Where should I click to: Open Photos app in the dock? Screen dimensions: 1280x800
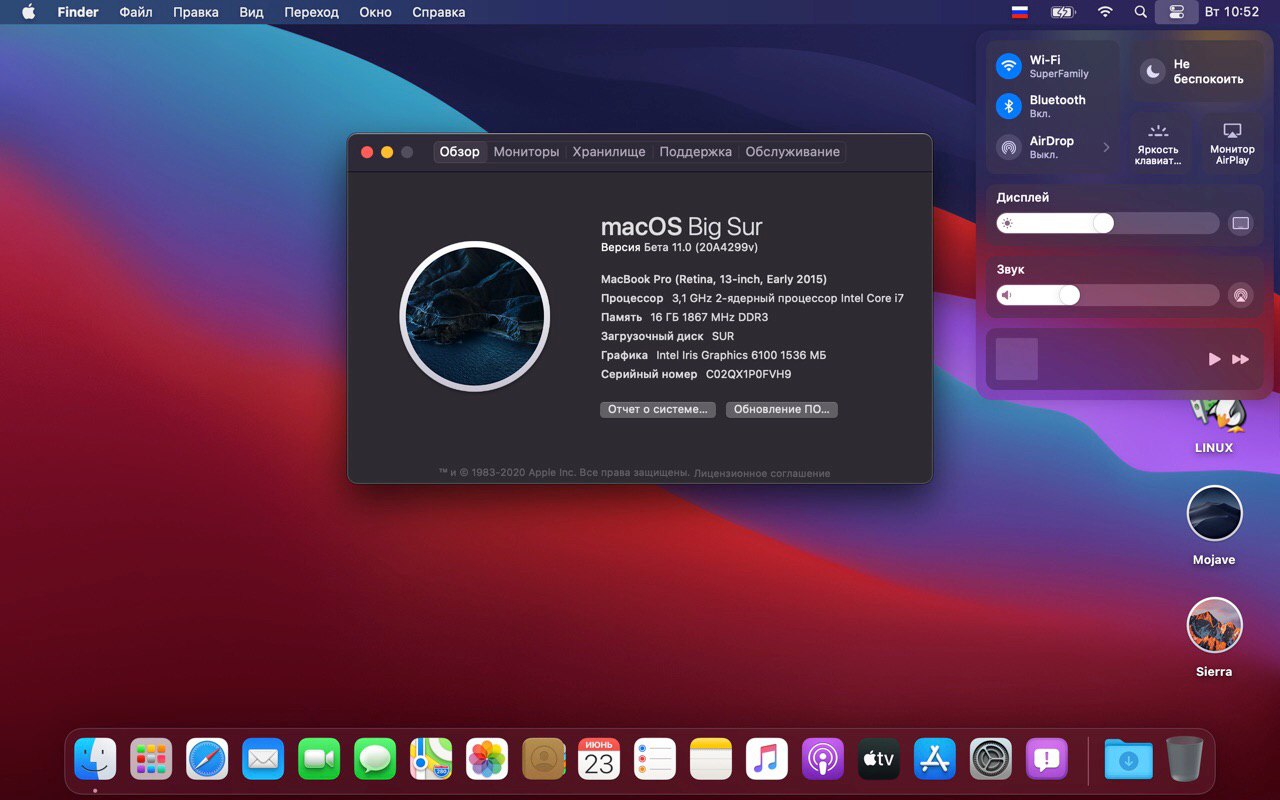(x=487, y=760)
